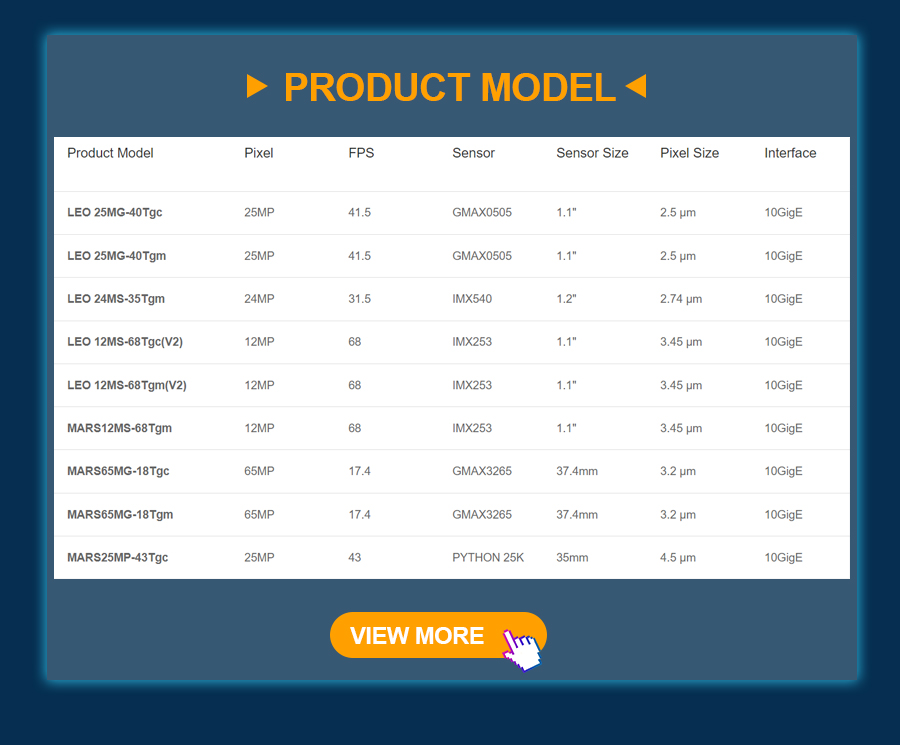Select the 4.5 μm pixel size

click(x=678, y=557)
